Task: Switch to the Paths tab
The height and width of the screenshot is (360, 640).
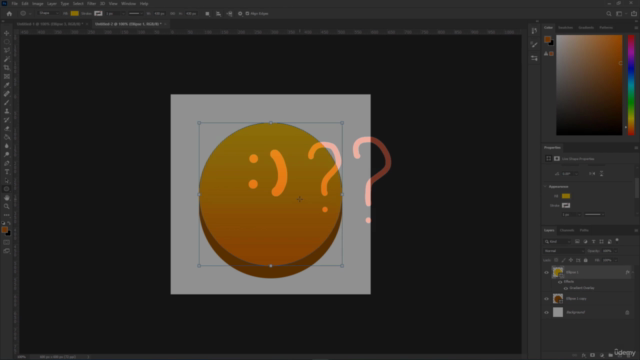Action: pos(584,230)
